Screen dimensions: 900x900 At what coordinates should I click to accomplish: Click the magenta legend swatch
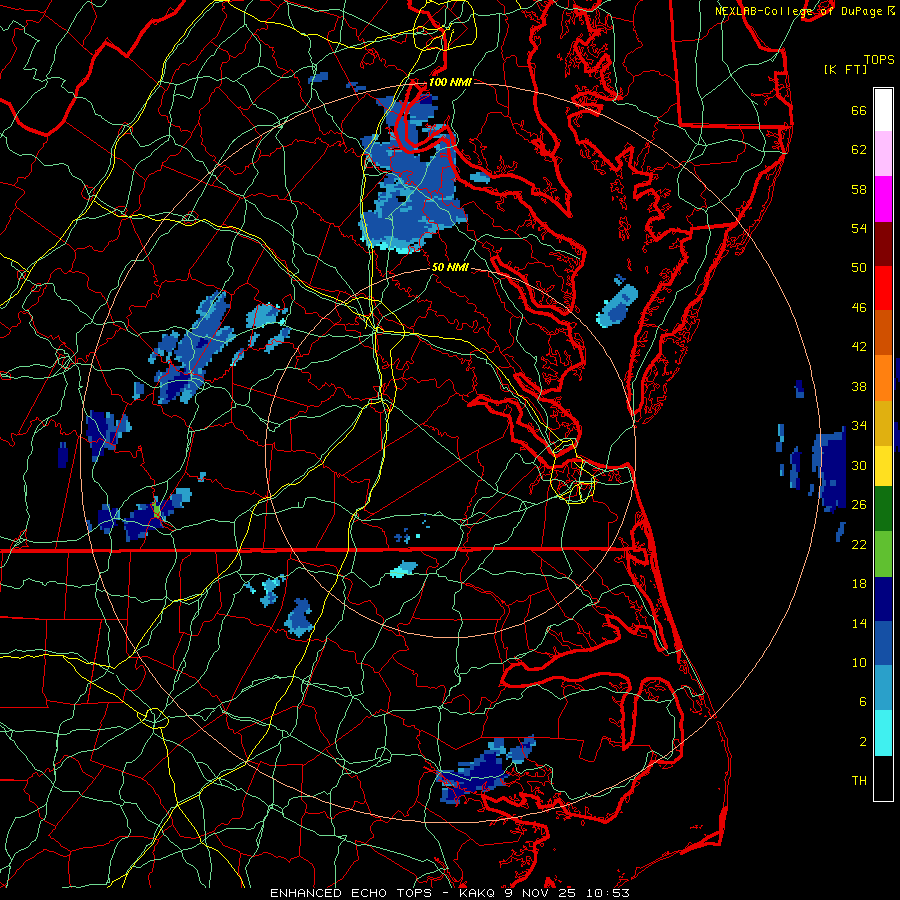tap(883, 199)
